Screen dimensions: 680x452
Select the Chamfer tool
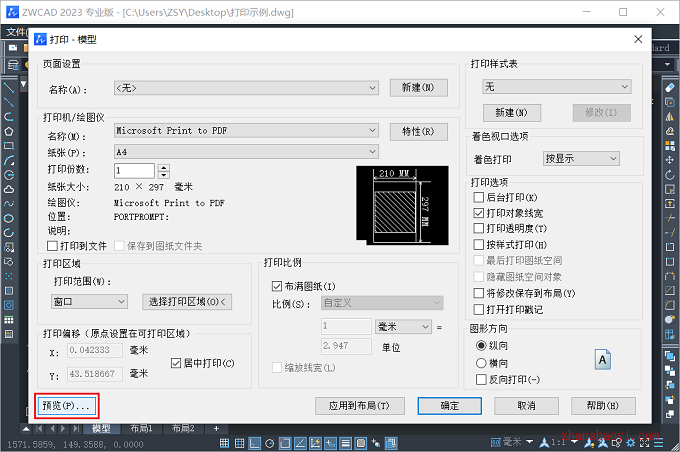[670, 291]
